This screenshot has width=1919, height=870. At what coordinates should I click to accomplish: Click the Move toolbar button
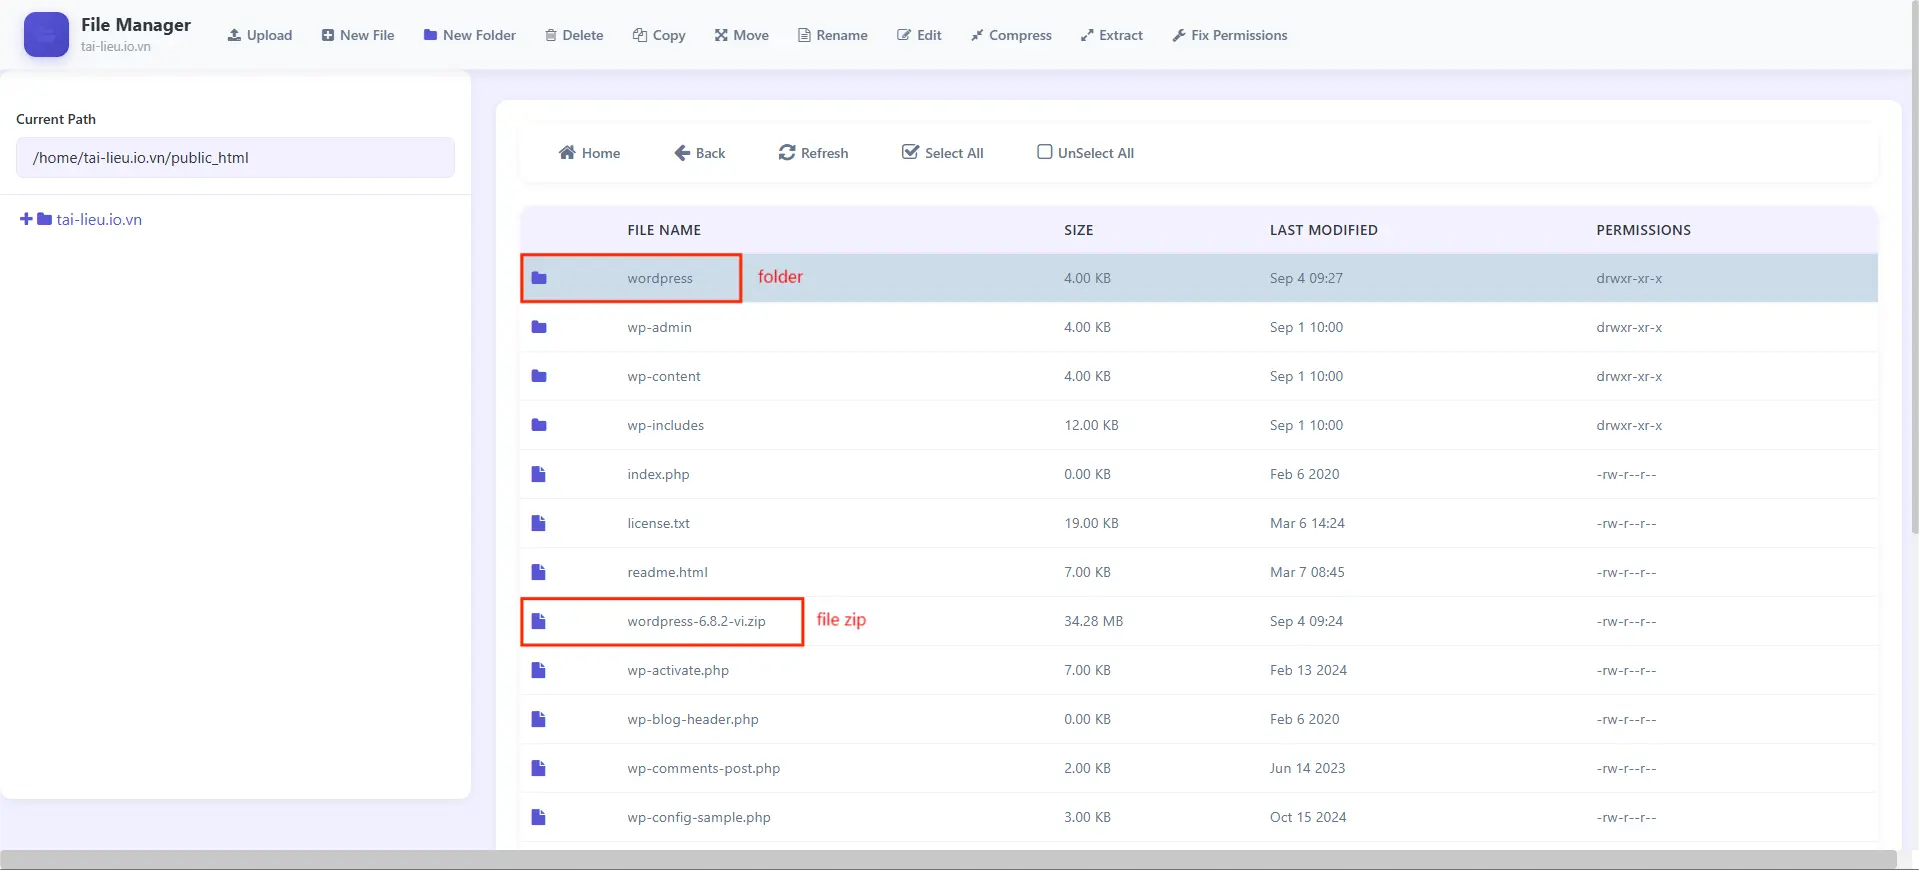click(x=742, y=35)
